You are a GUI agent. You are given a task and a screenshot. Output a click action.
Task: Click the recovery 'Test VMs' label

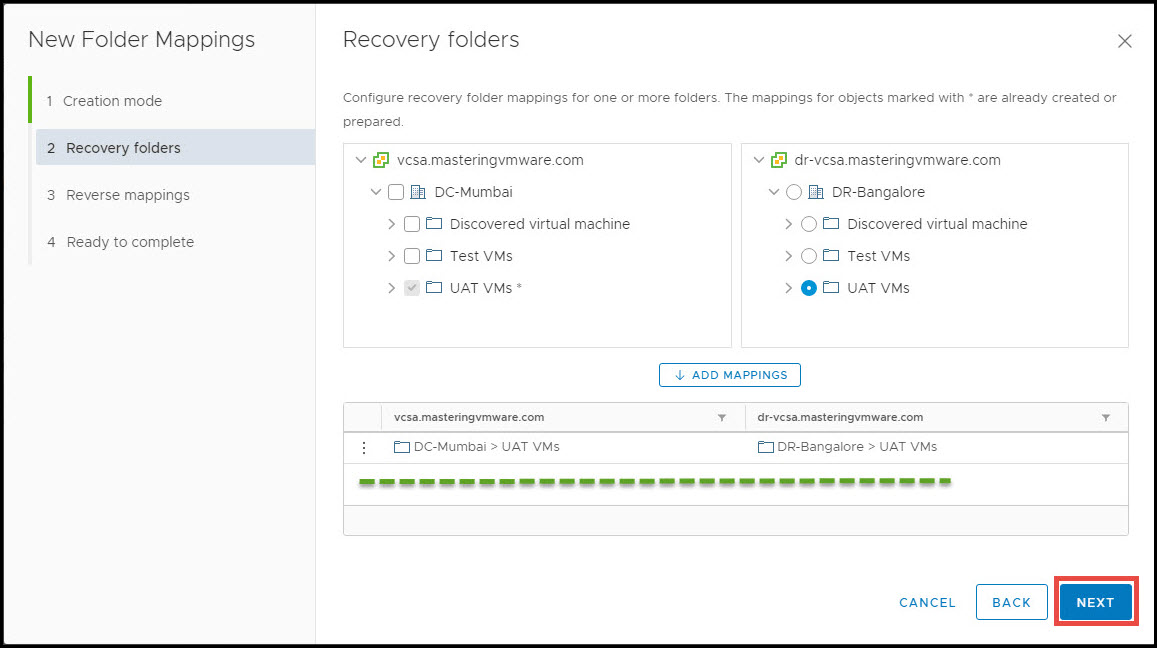(879, 256)
